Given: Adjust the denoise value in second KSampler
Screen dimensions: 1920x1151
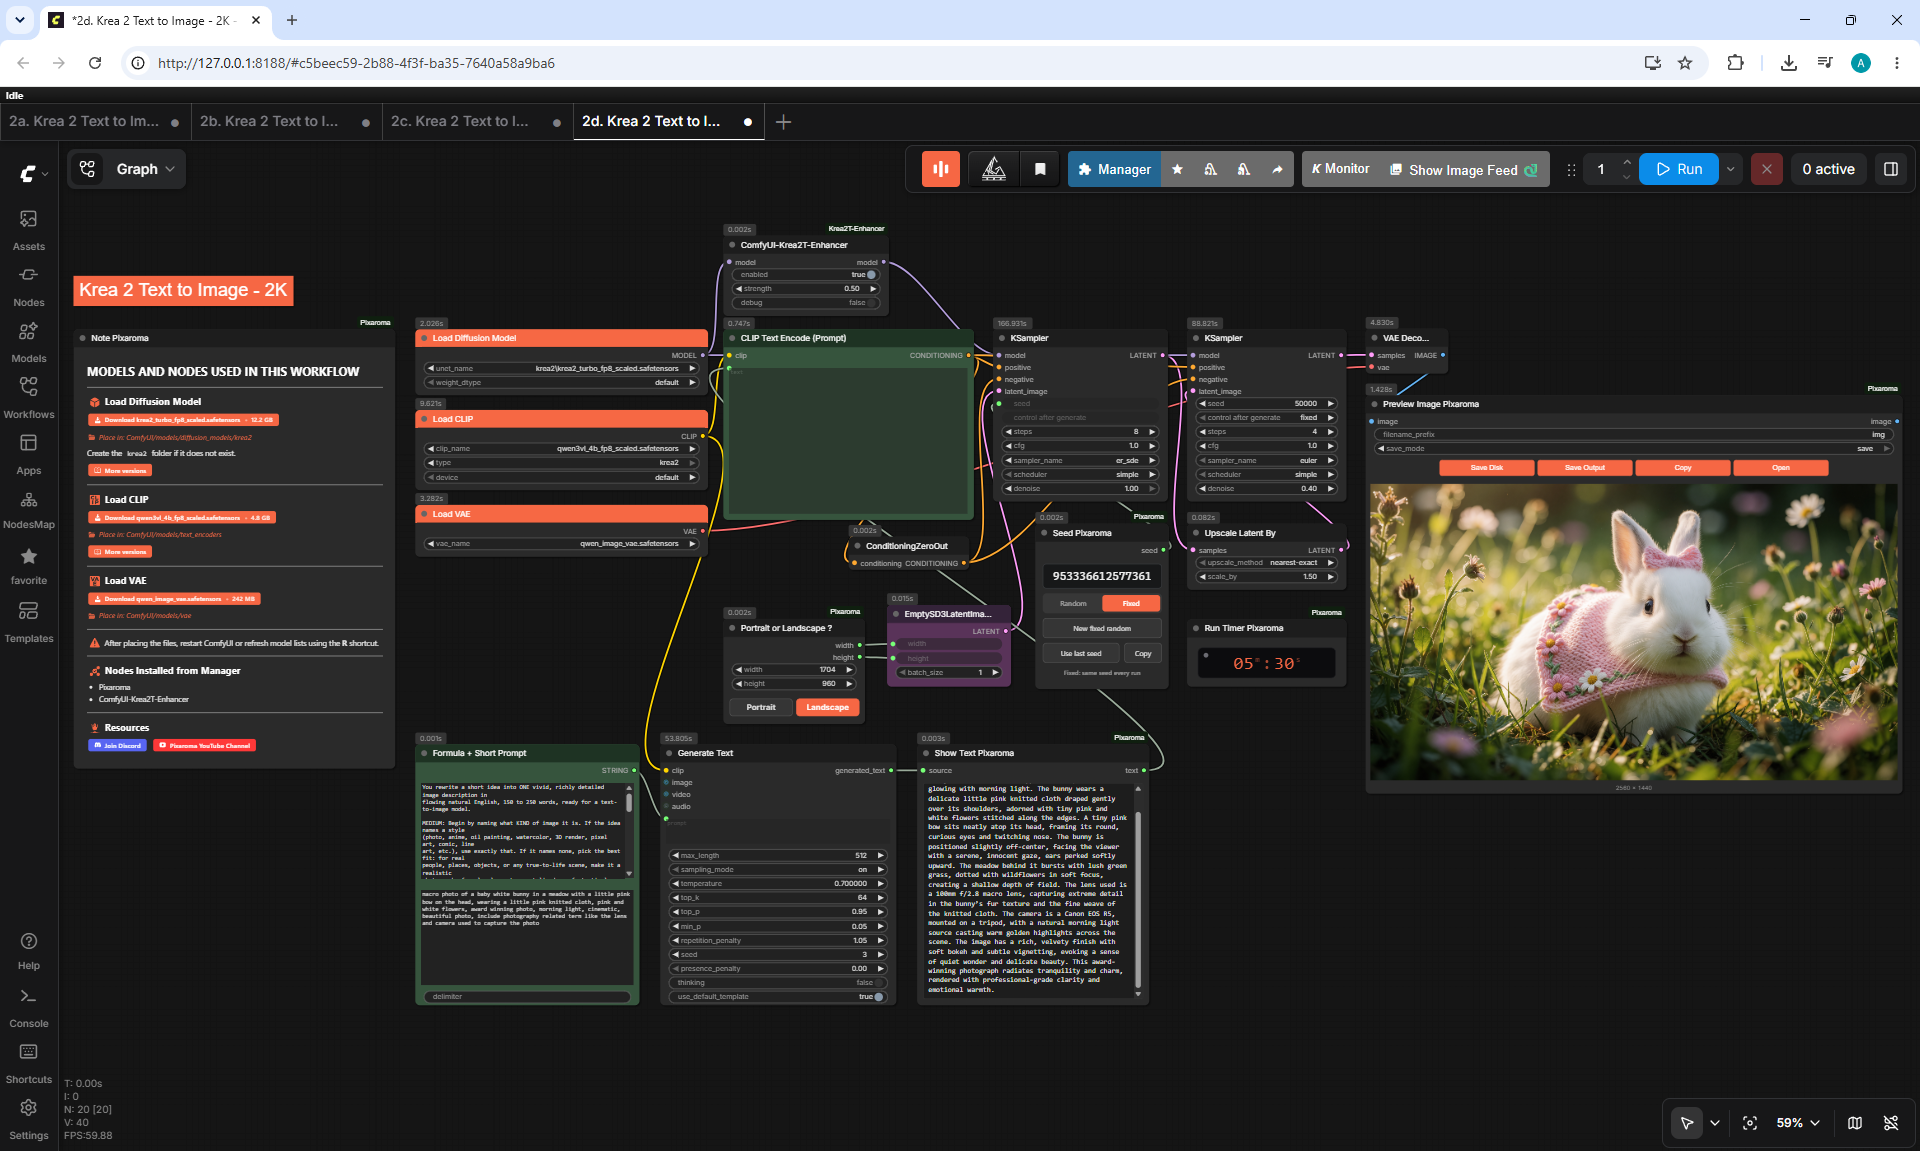Looking at the screenshot, I should (x=1267, y=489).
